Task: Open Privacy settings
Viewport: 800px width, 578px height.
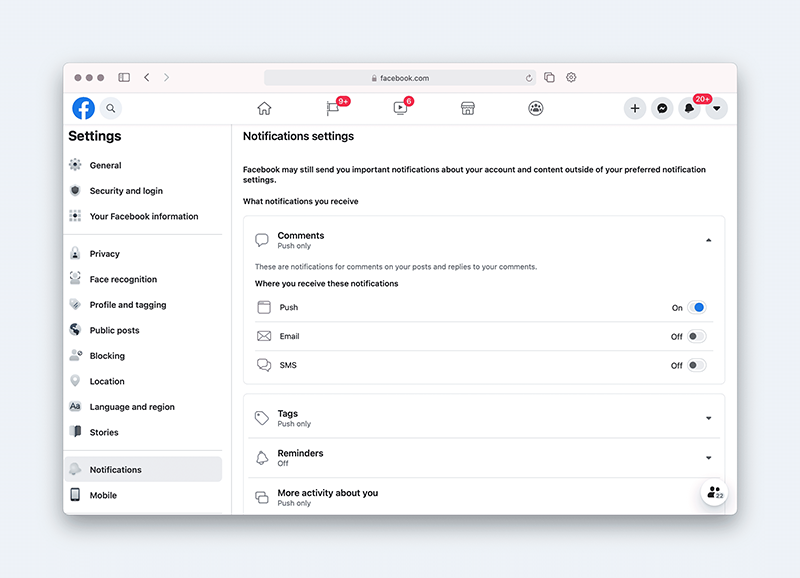Action: point(105,254)
